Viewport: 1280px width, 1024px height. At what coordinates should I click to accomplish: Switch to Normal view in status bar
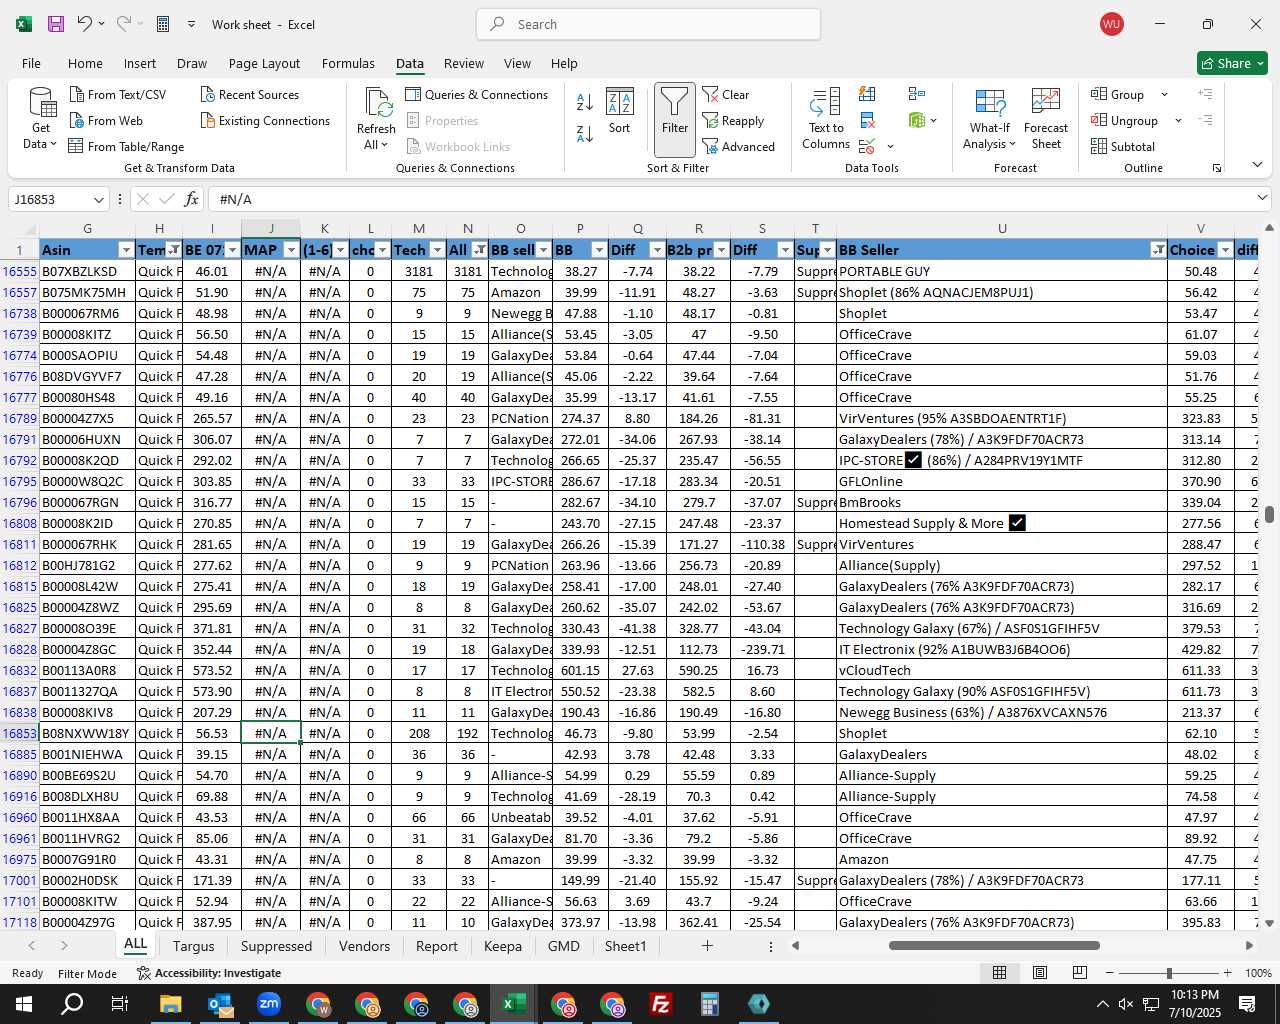[x=999, y=972]
